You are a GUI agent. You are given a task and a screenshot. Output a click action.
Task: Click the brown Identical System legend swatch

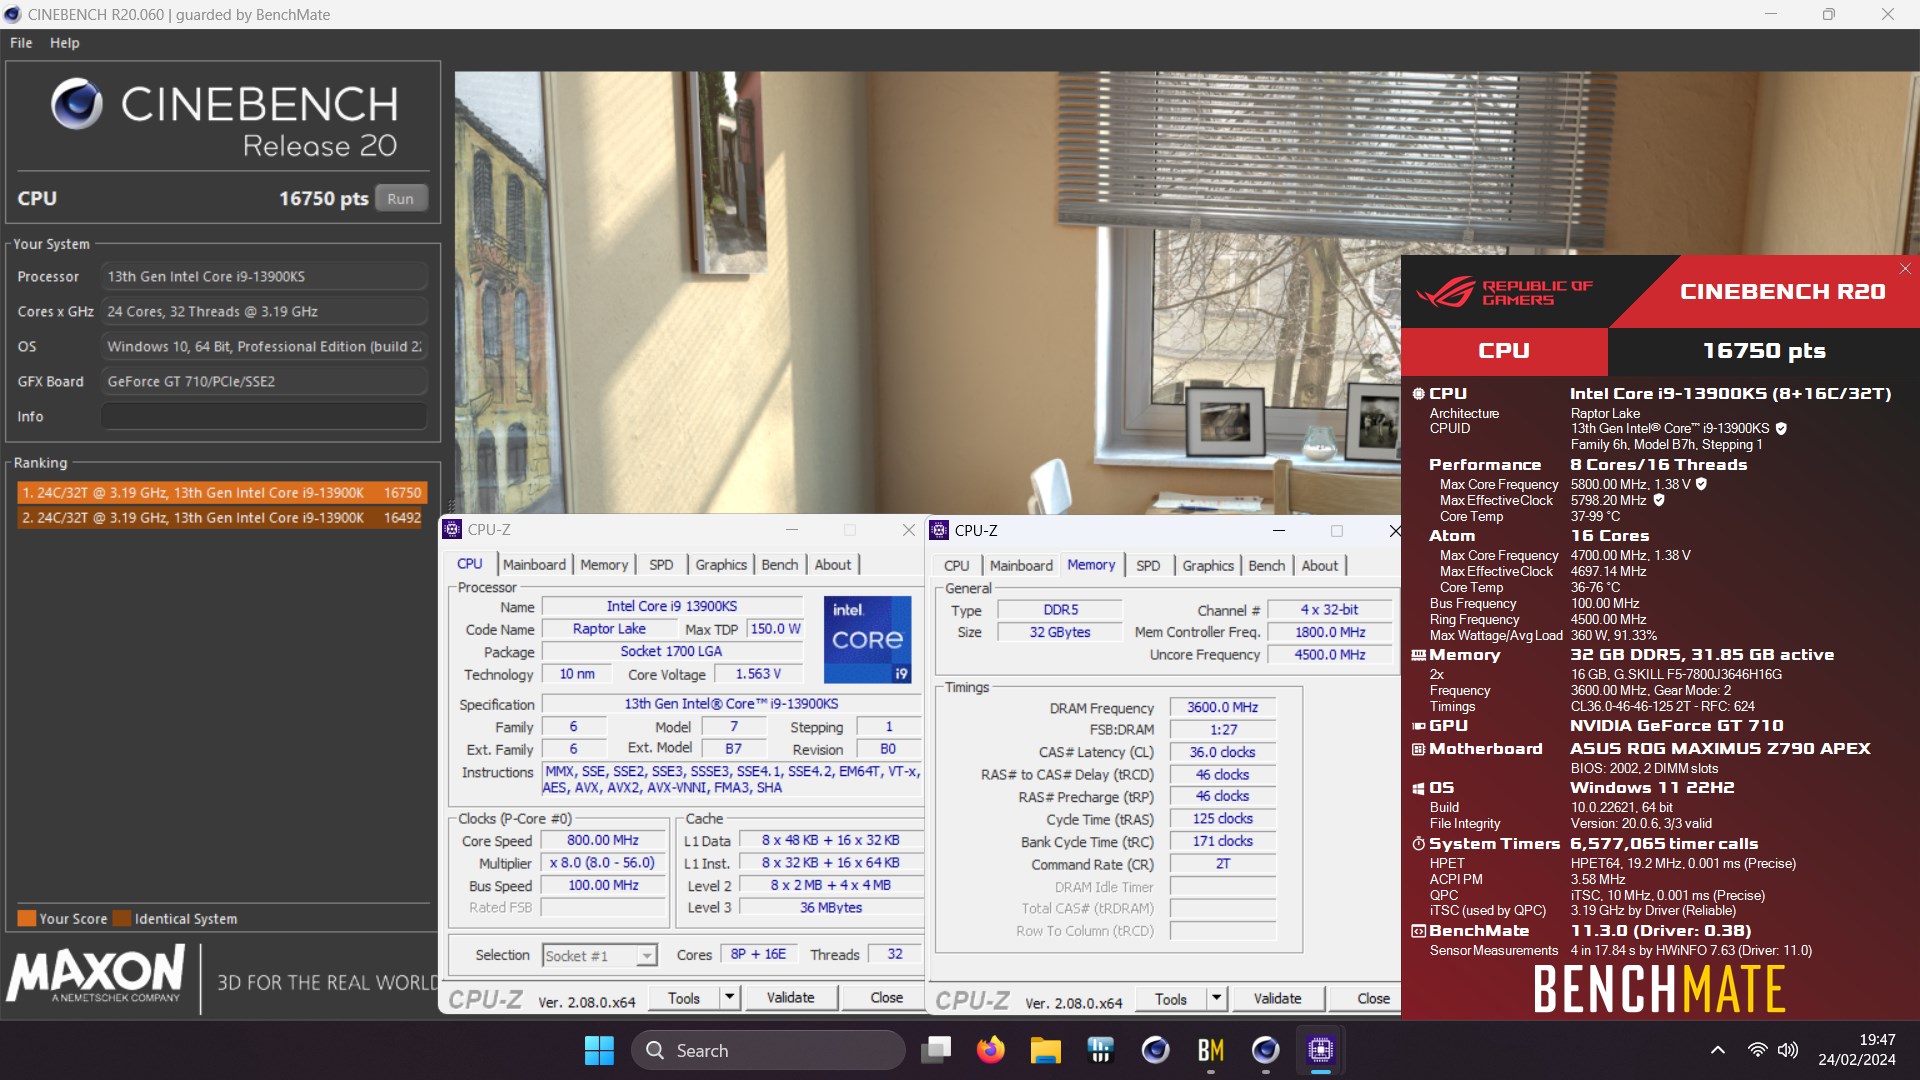122,918
